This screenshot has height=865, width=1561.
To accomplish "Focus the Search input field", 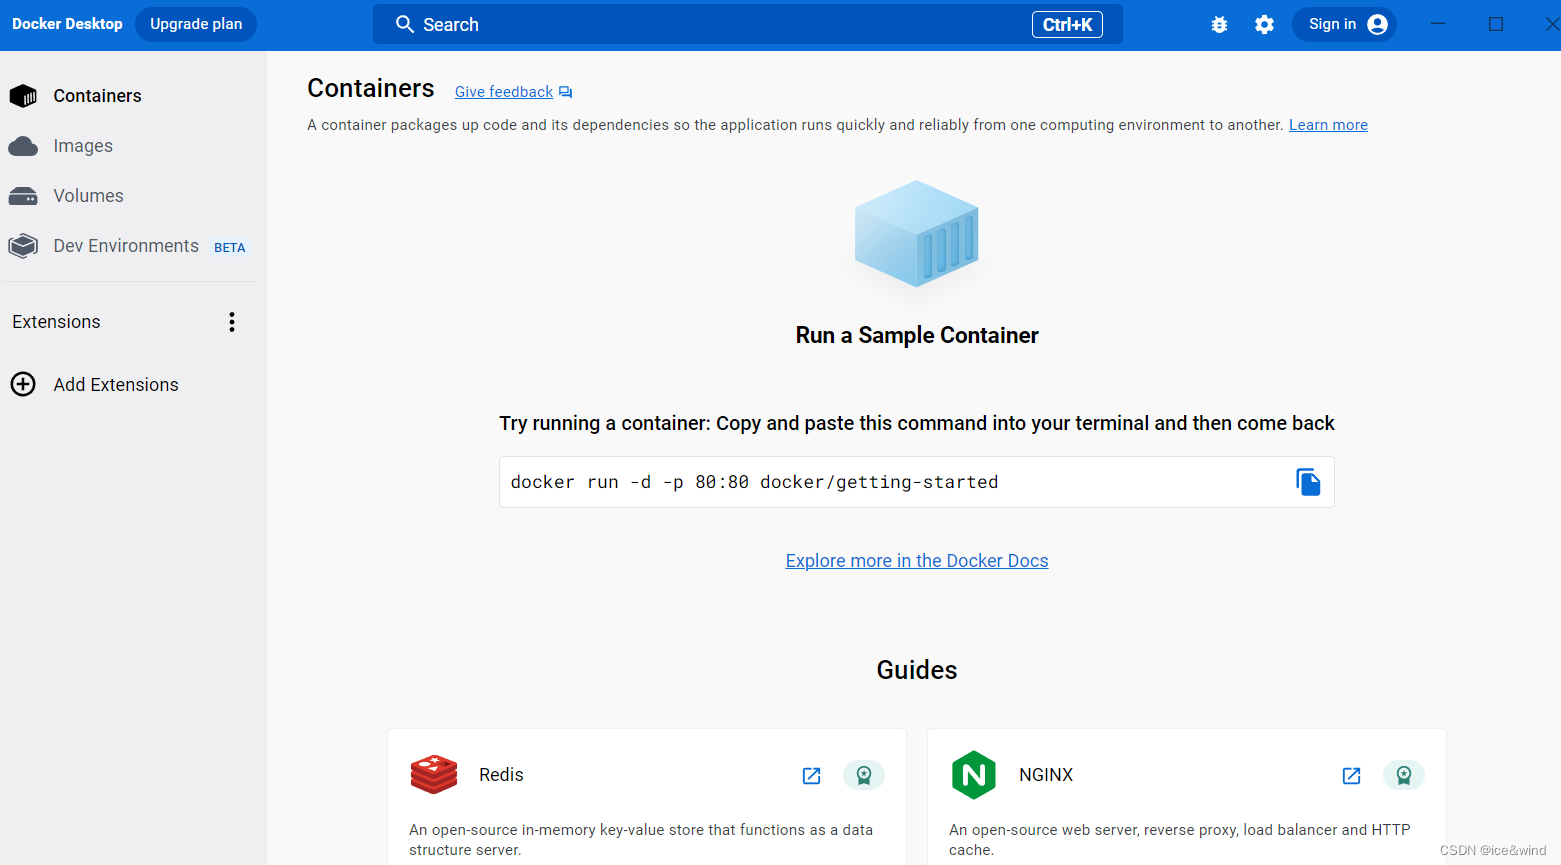I will (748, 24).
